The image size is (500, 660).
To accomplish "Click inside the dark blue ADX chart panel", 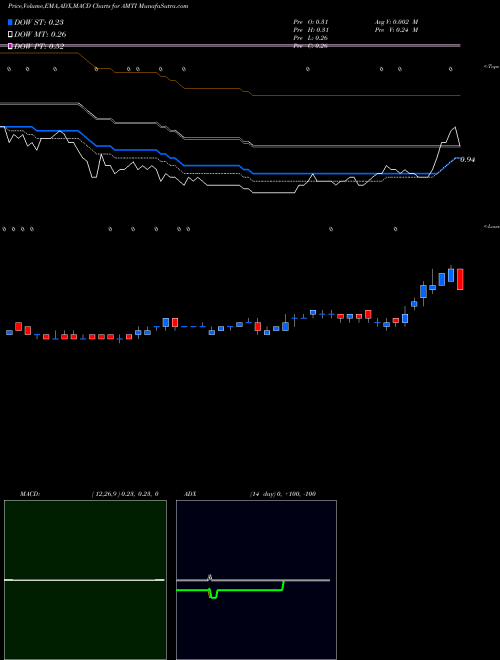I will click(x=256, y=580).
